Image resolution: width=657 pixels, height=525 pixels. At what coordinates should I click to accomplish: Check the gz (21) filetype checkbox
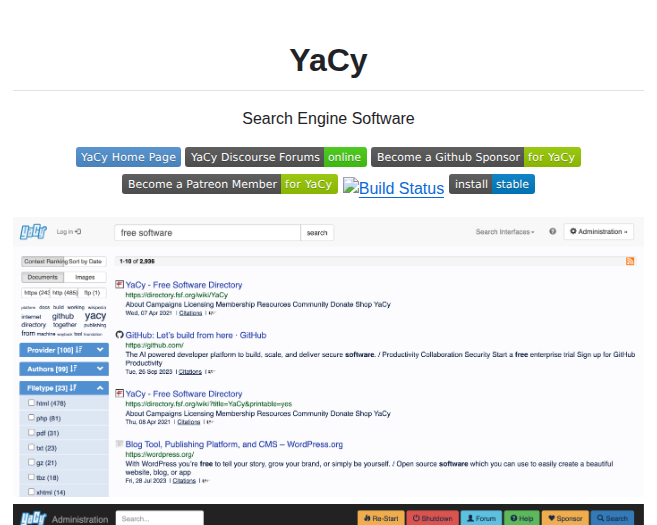click(x=31, y=462)
